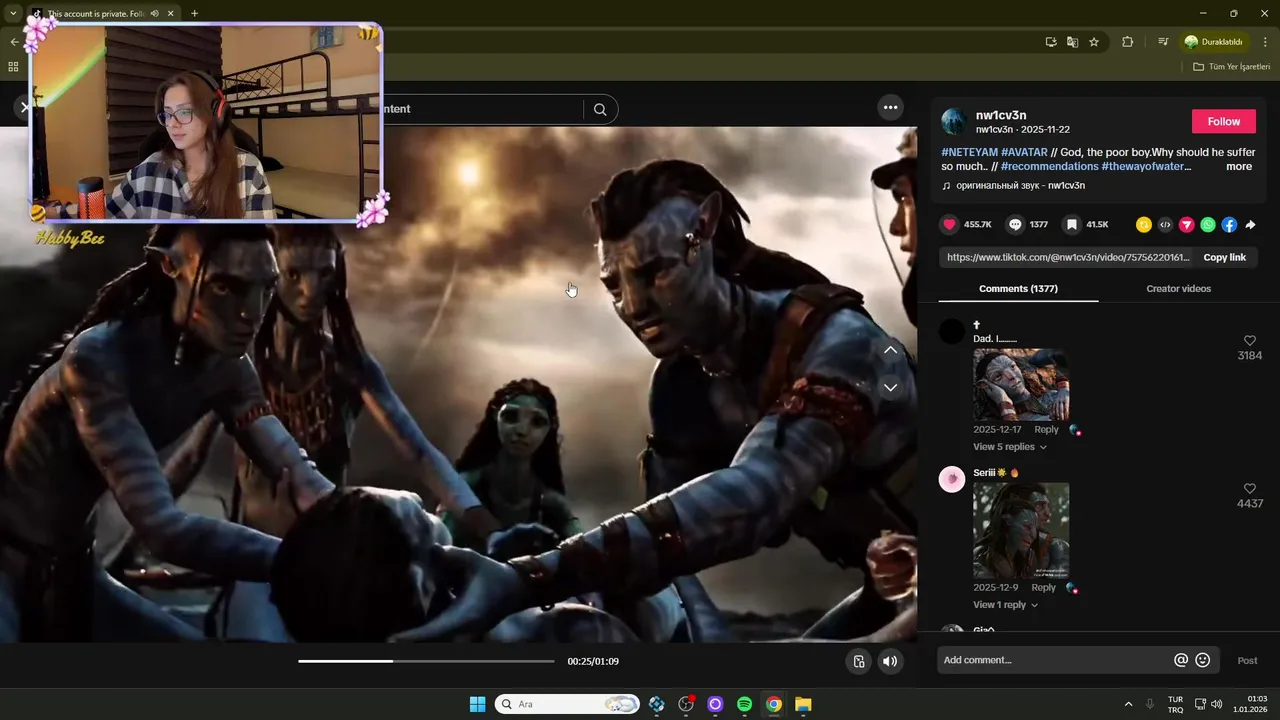This screenshot has width=1280, height=720.
Task: Click Chrome's translate page icon
Action: (1072, 42)
